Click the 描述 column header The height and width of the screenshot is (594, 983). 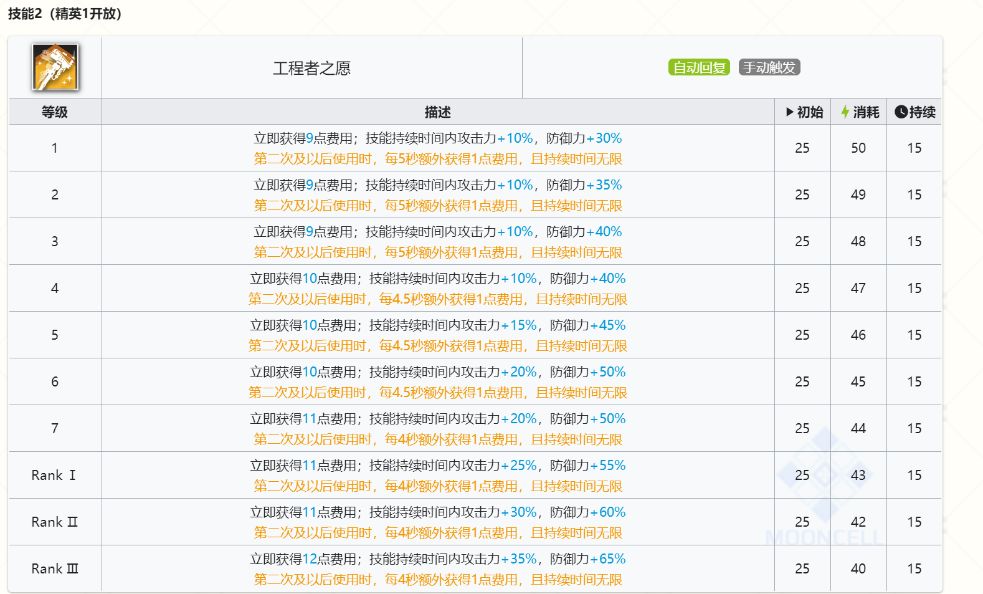pyautogui.click(x=438, y=112)
